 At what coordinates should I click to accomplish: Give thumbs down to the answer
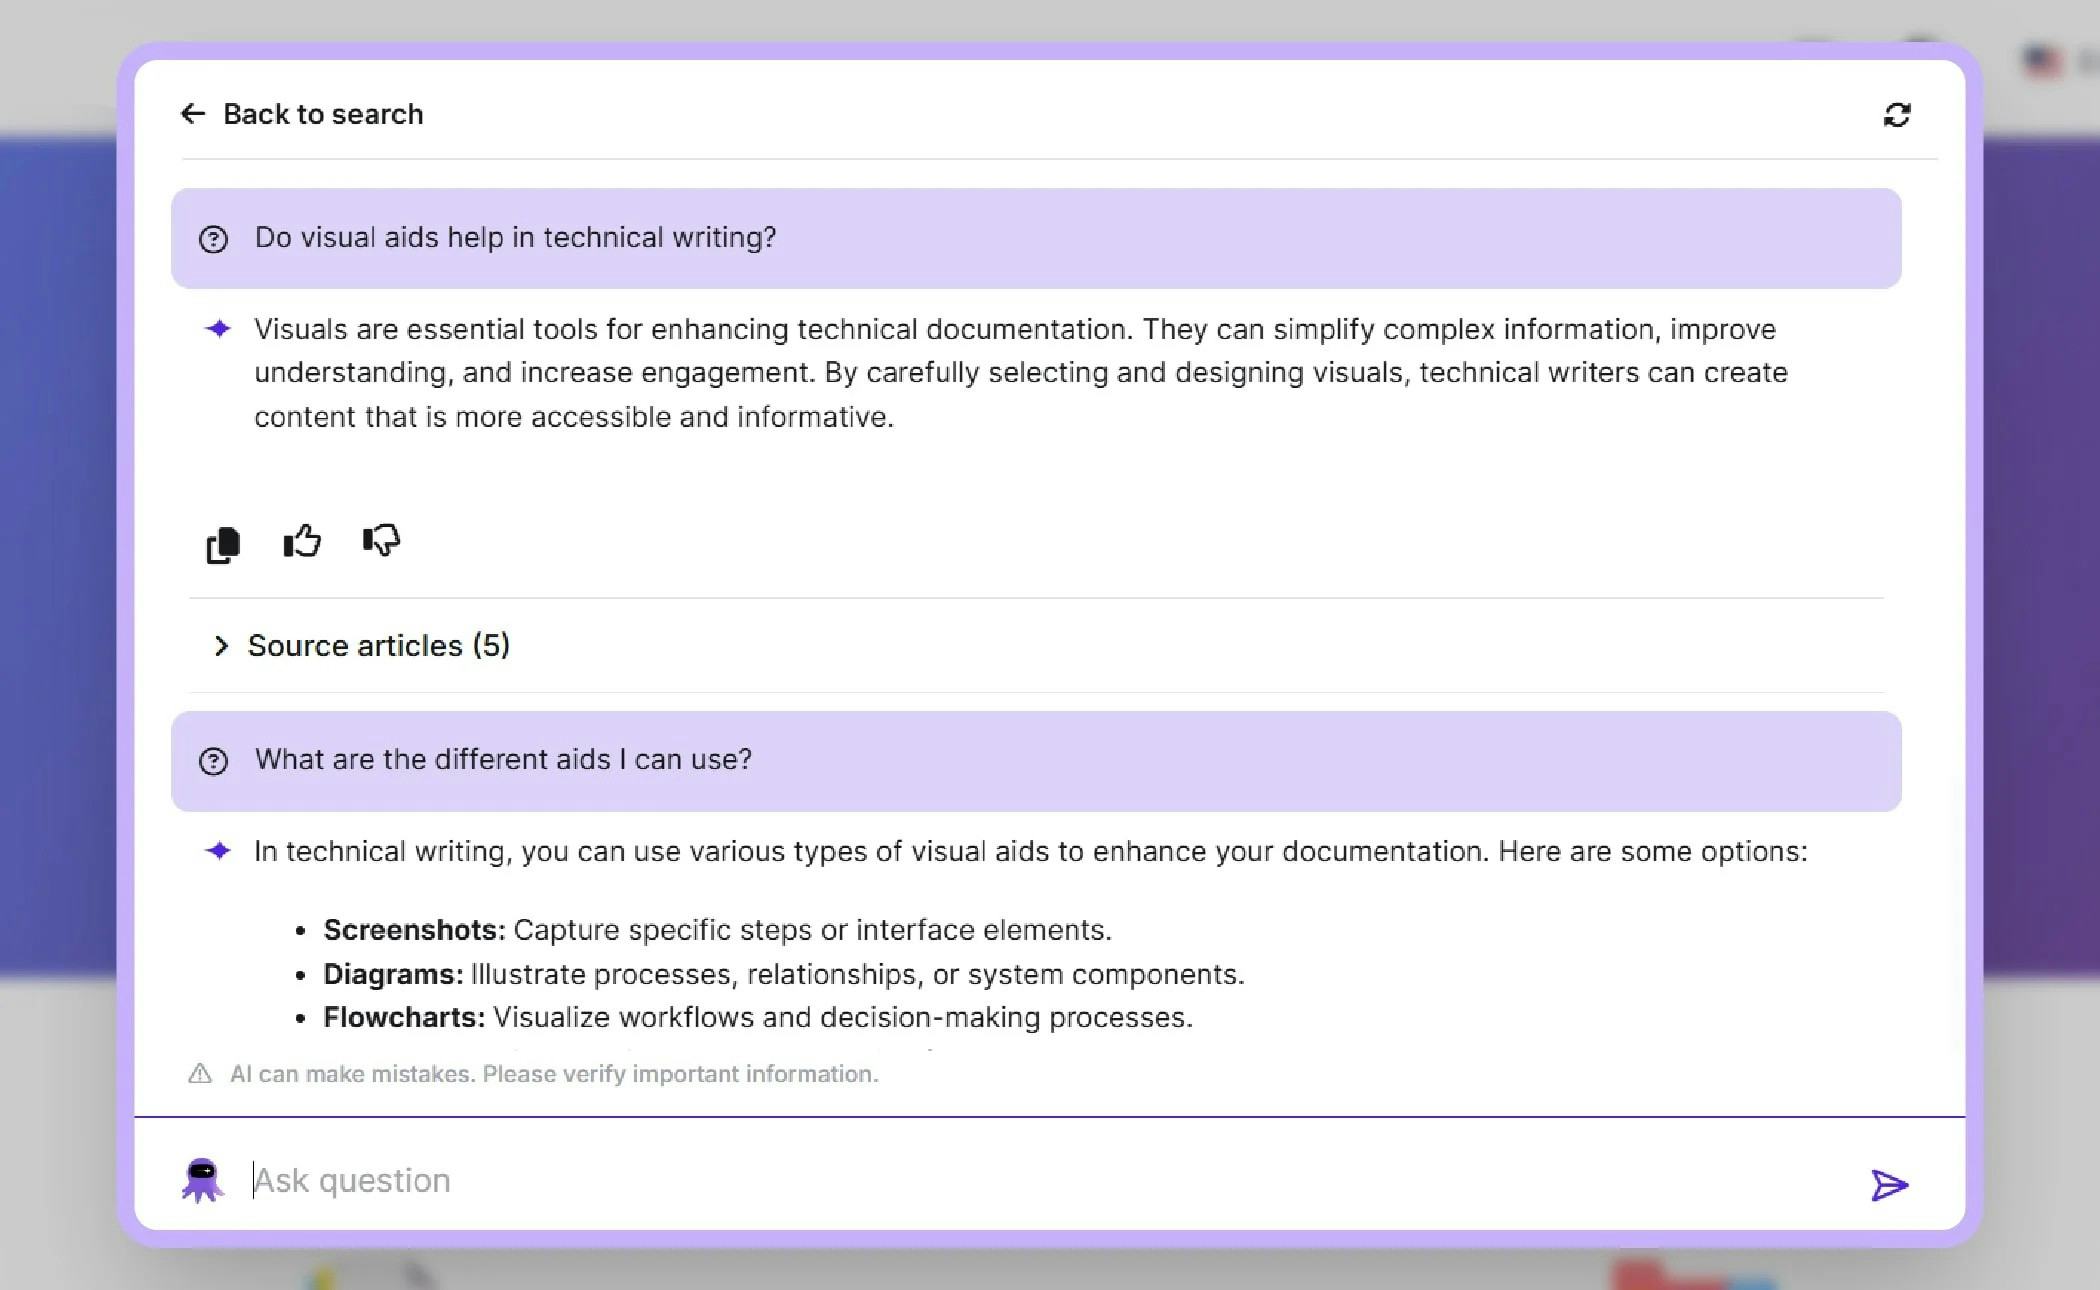[381, 541]
